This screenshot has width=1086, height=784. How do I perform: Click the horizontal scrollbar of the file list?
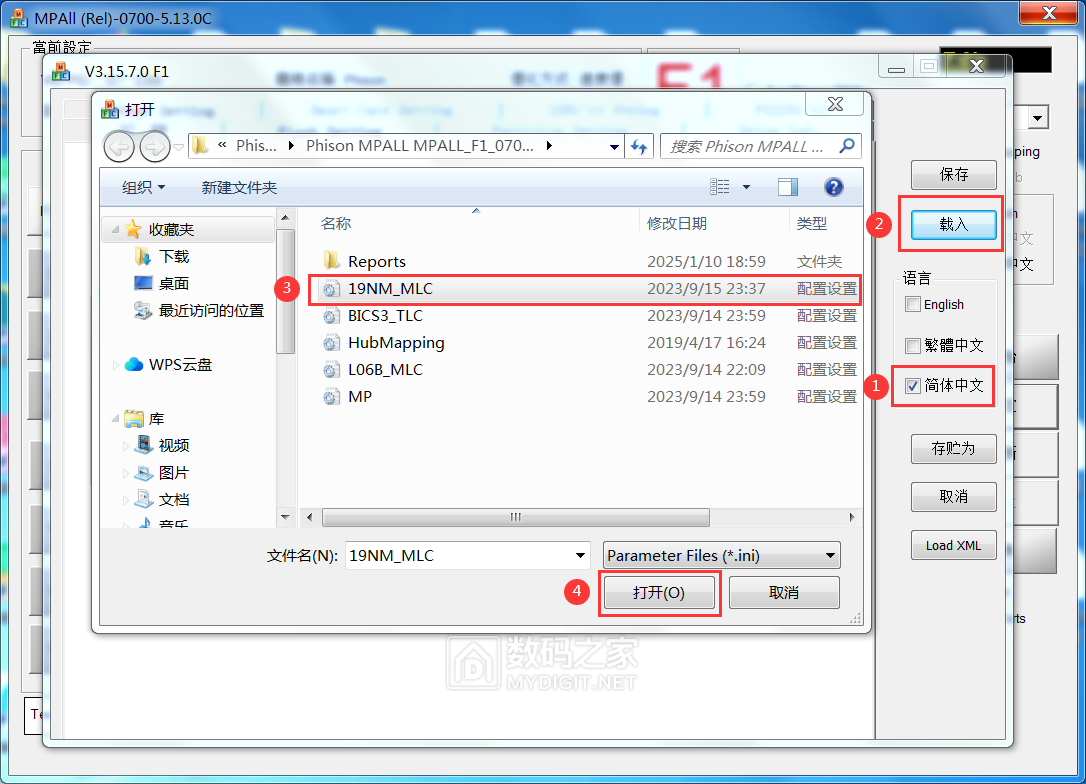[x=516, y=517]
